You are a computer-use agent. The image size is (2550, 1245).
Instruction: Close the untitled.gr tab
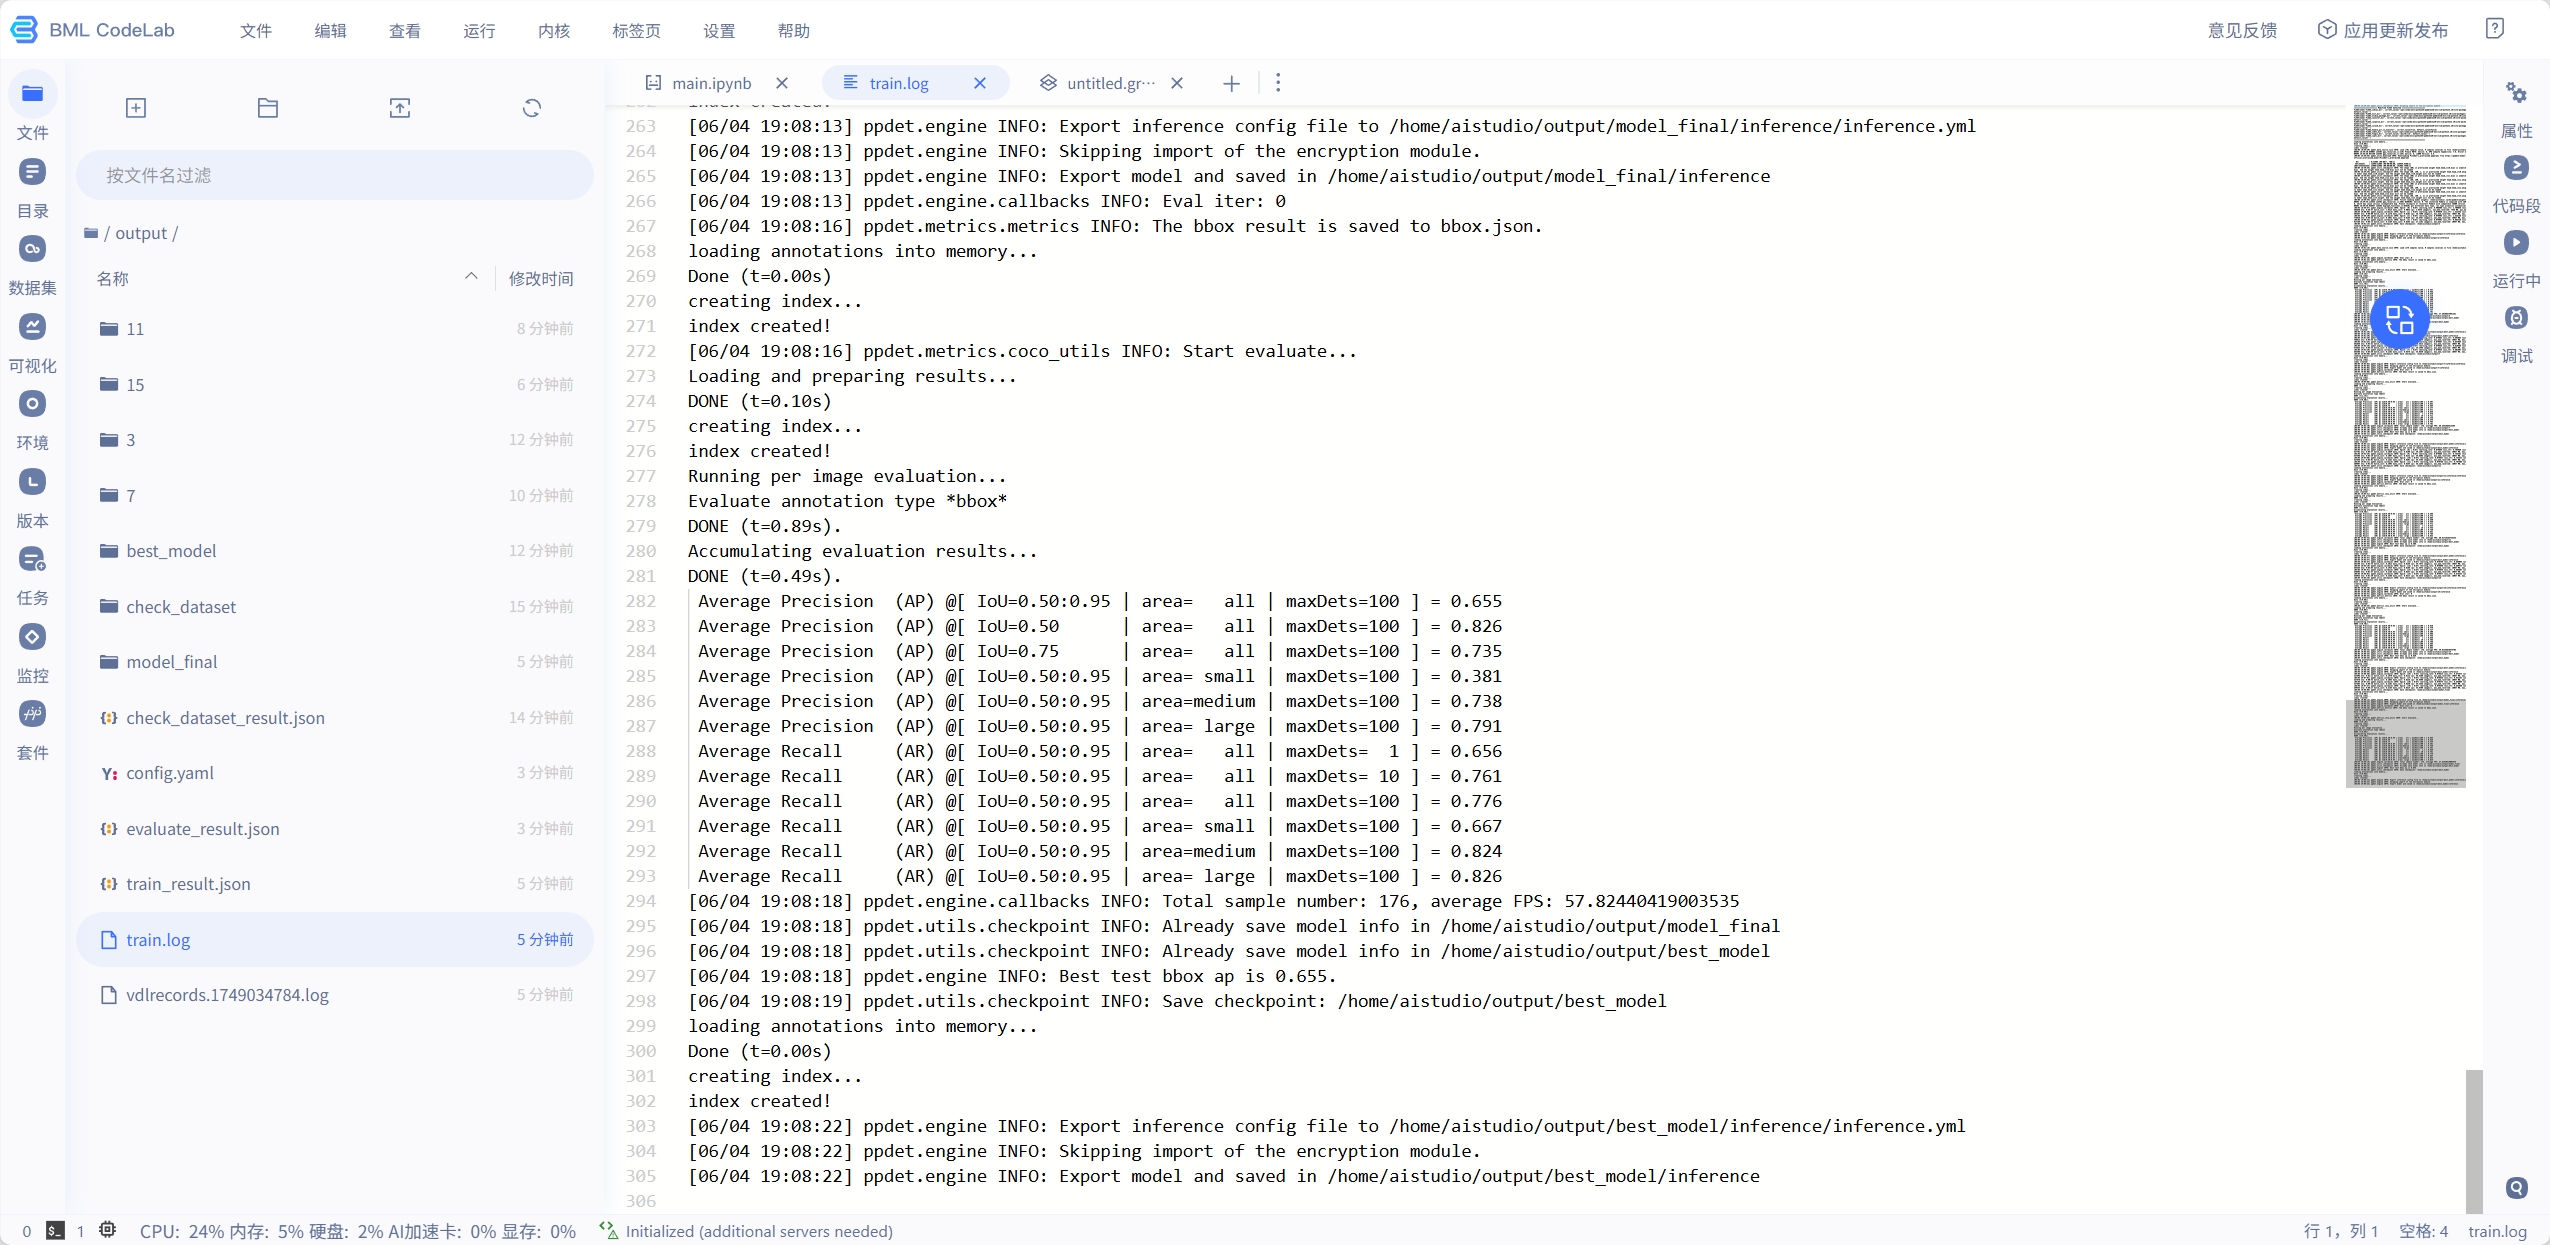tap(1177, 83)
